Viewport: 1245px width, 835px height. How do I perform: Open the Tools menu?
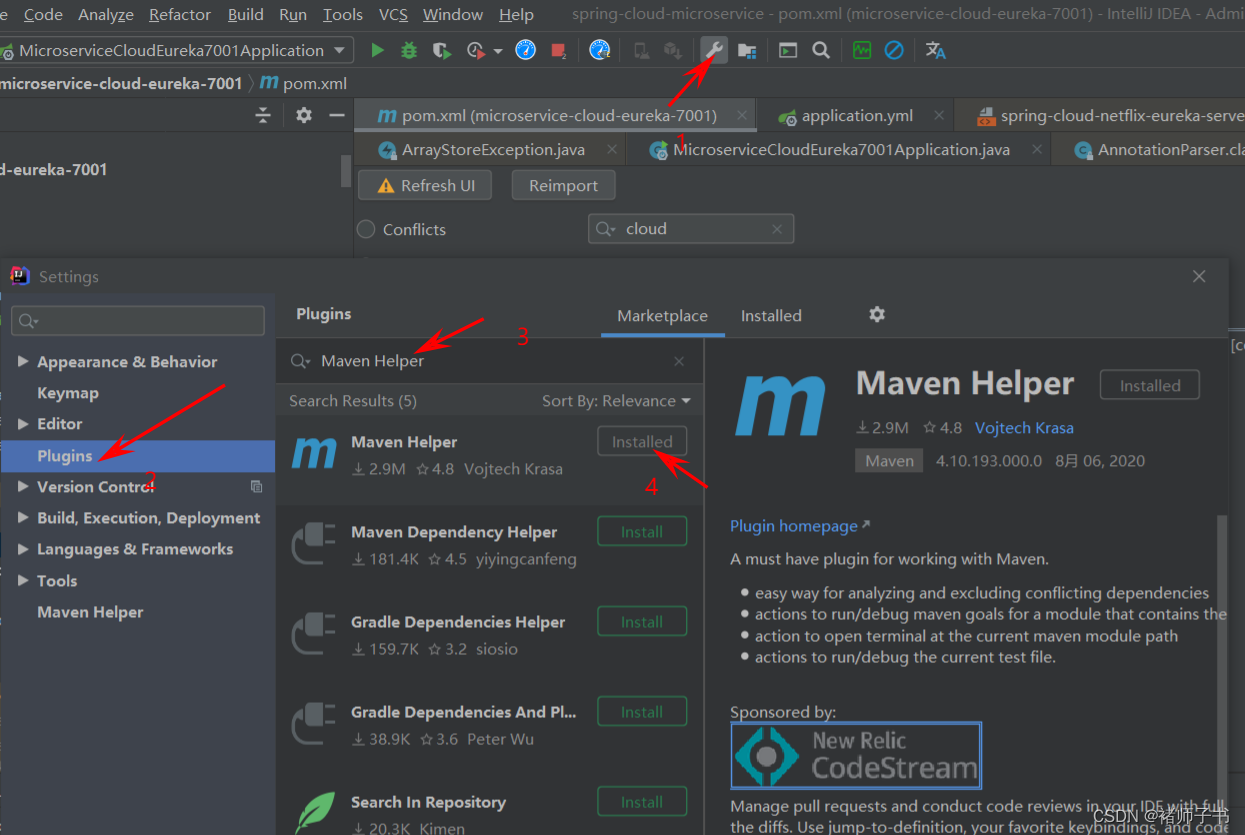point(343,14)
